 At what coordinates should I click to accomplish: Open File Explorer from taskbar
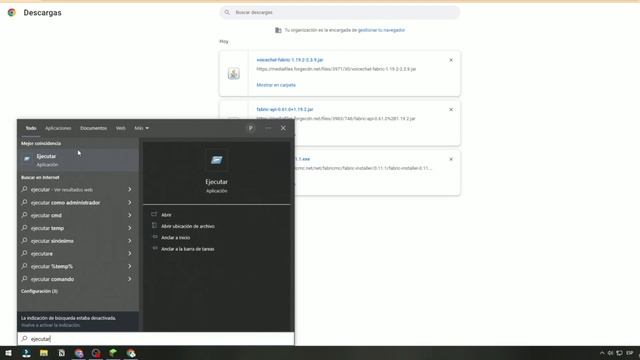[44, 353]
